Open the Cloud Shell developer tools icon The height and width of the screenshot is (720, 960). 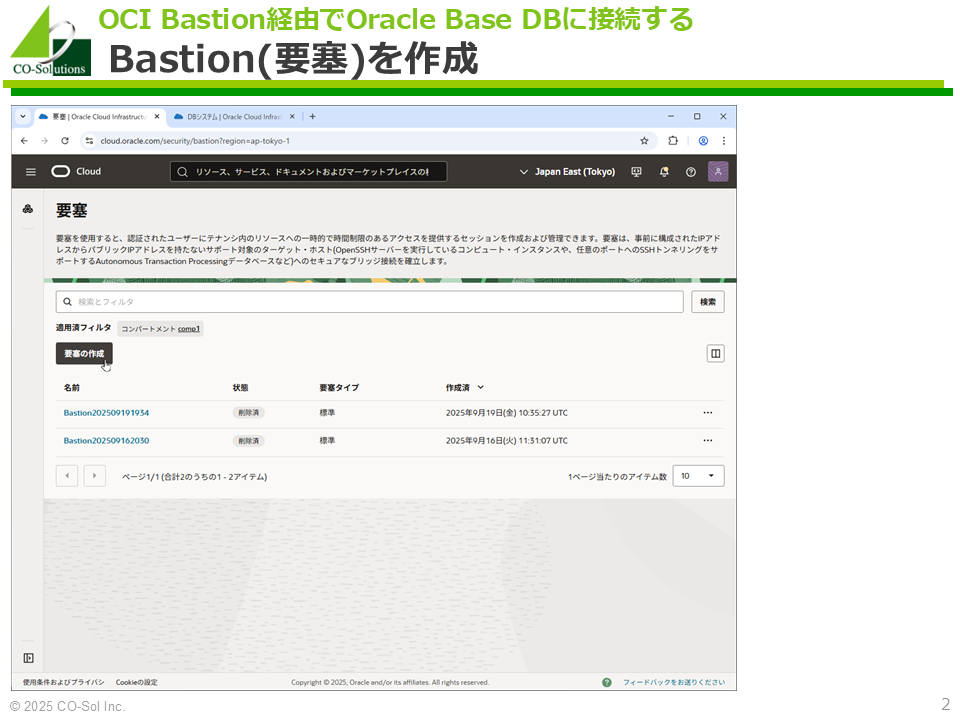(637, 172)
